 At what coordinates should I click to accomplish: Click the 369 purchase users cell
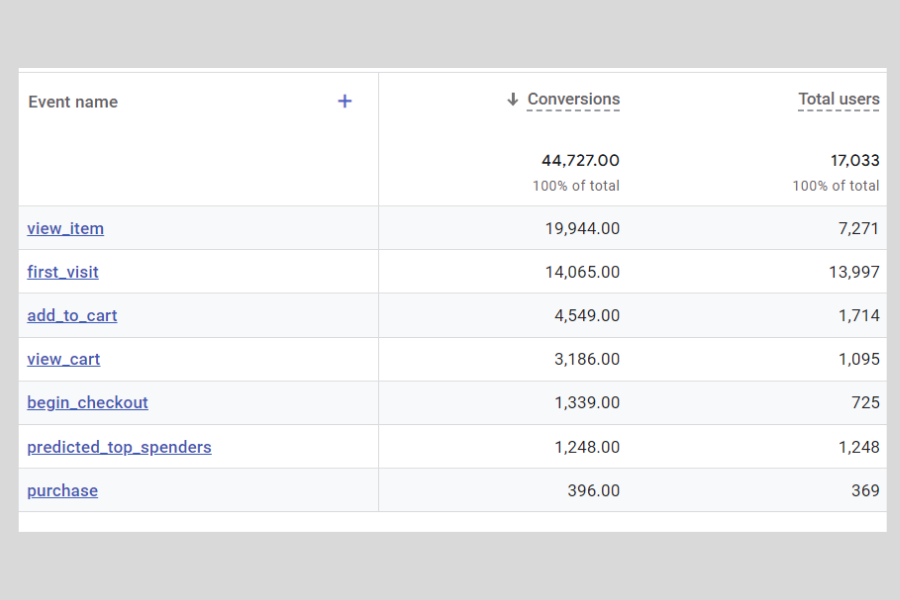pyautogui.click(x=865, y=490)
